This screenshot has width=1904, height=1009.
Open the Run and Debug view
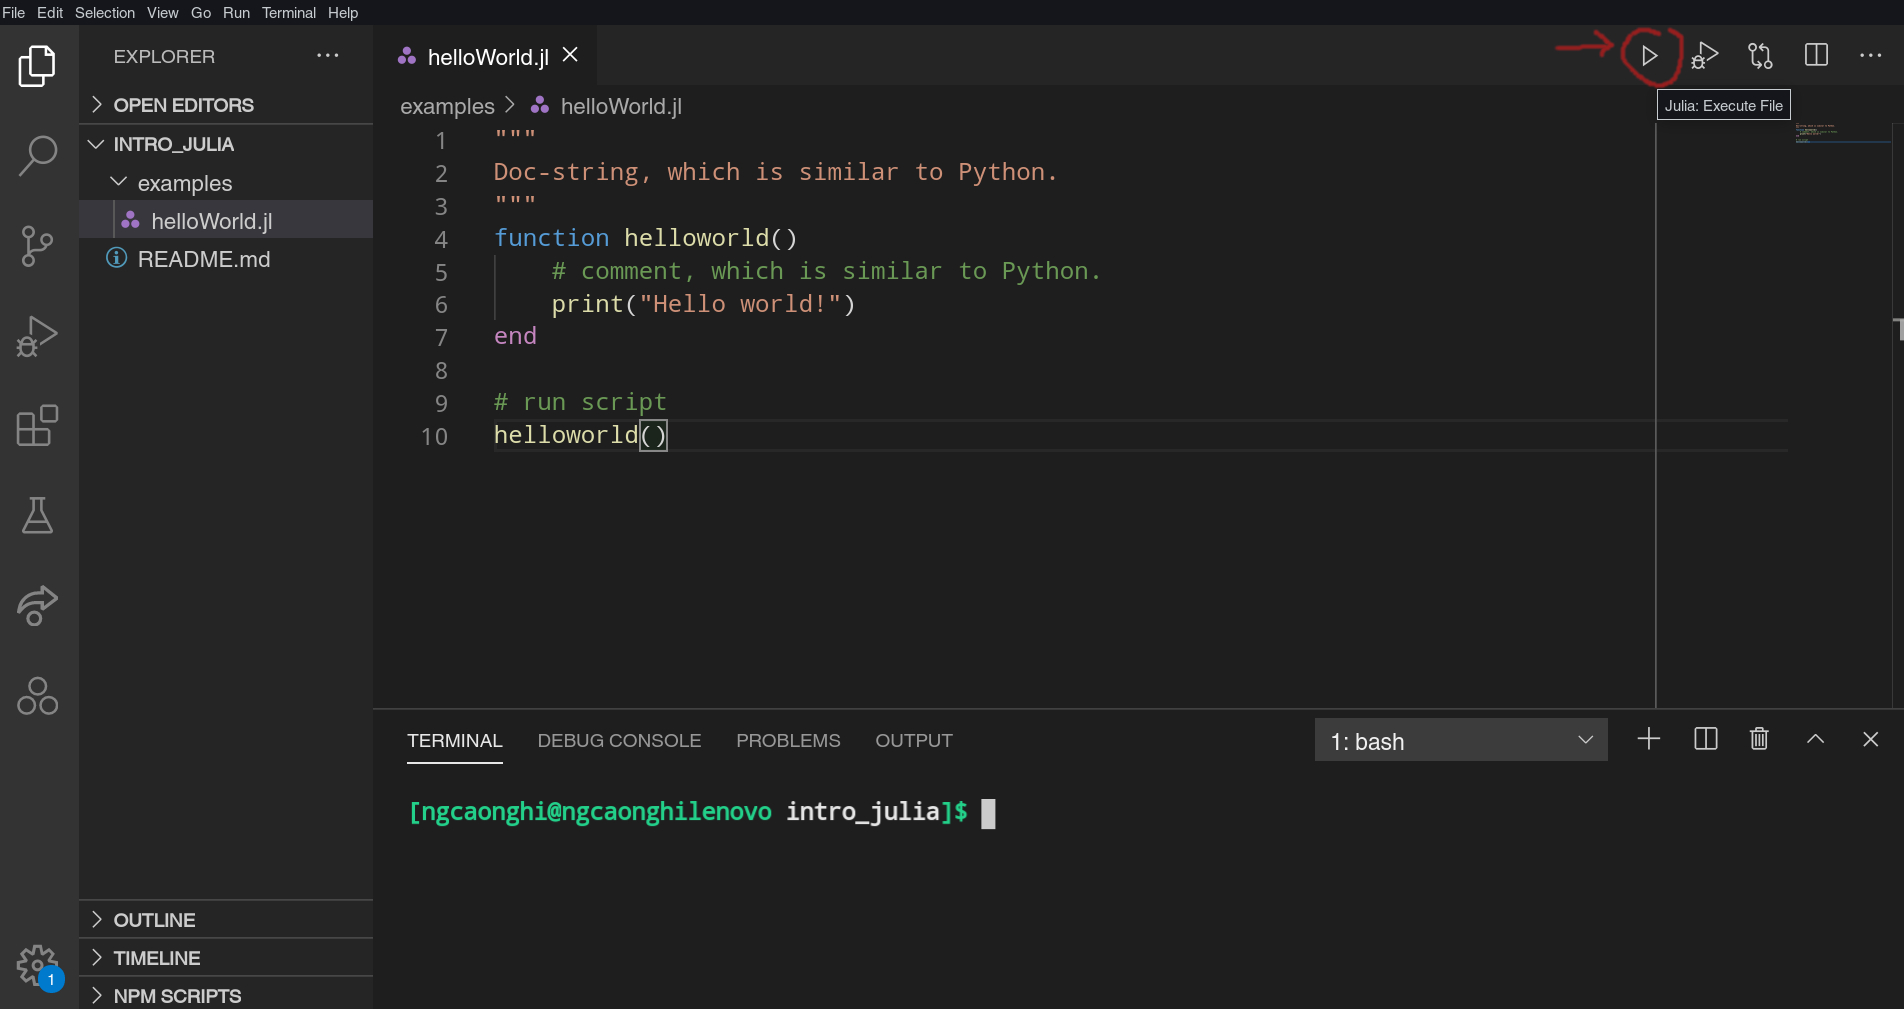[x=37, y=336]
